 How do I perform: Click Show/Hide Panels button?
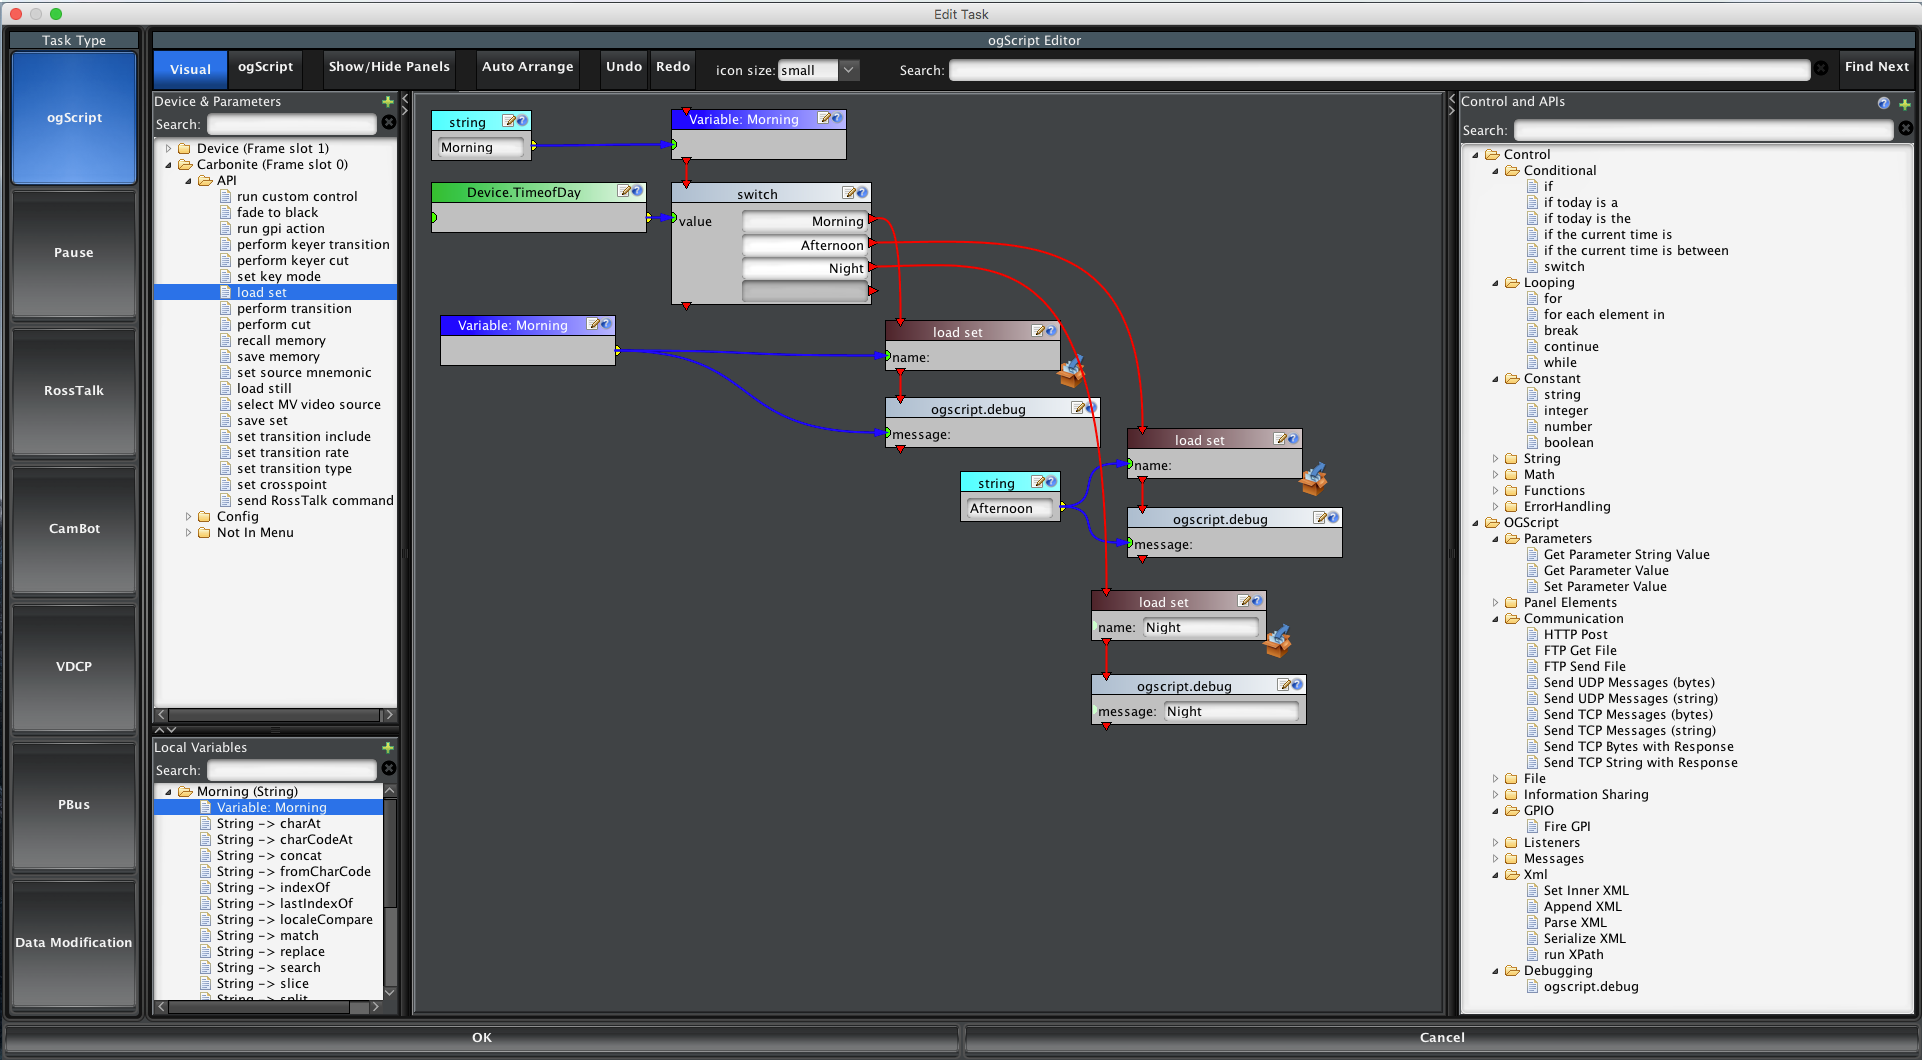tap(389, 67)
